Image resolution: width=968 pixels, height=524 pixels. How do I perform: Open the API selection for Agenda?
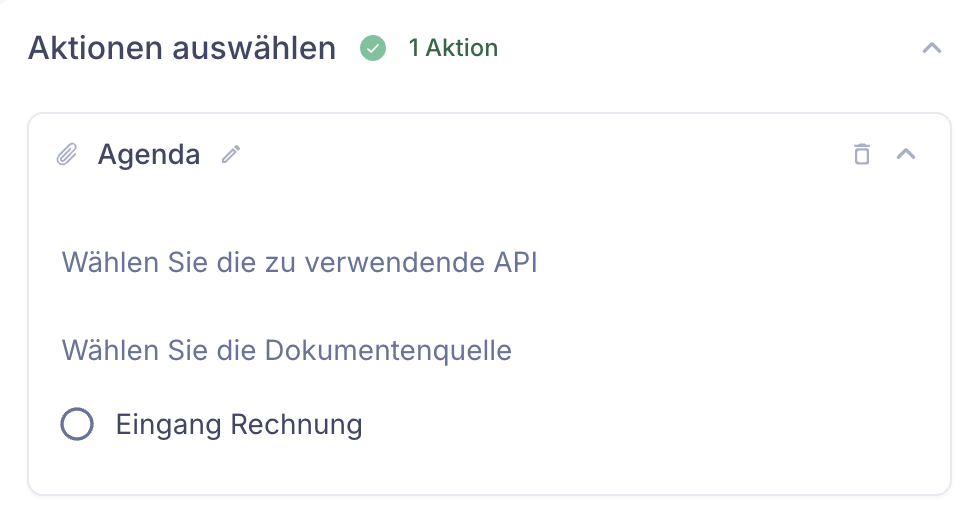299,262
